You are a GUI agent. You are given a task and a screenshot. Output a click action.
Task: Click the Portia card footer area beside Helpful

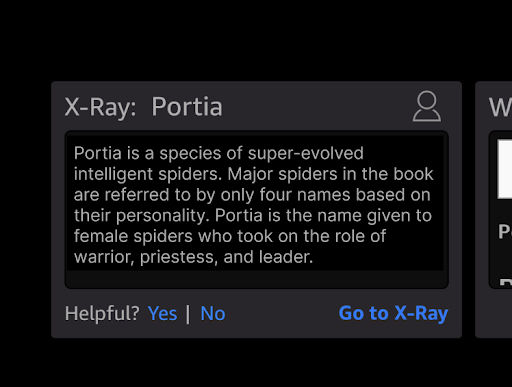point(282,313)
